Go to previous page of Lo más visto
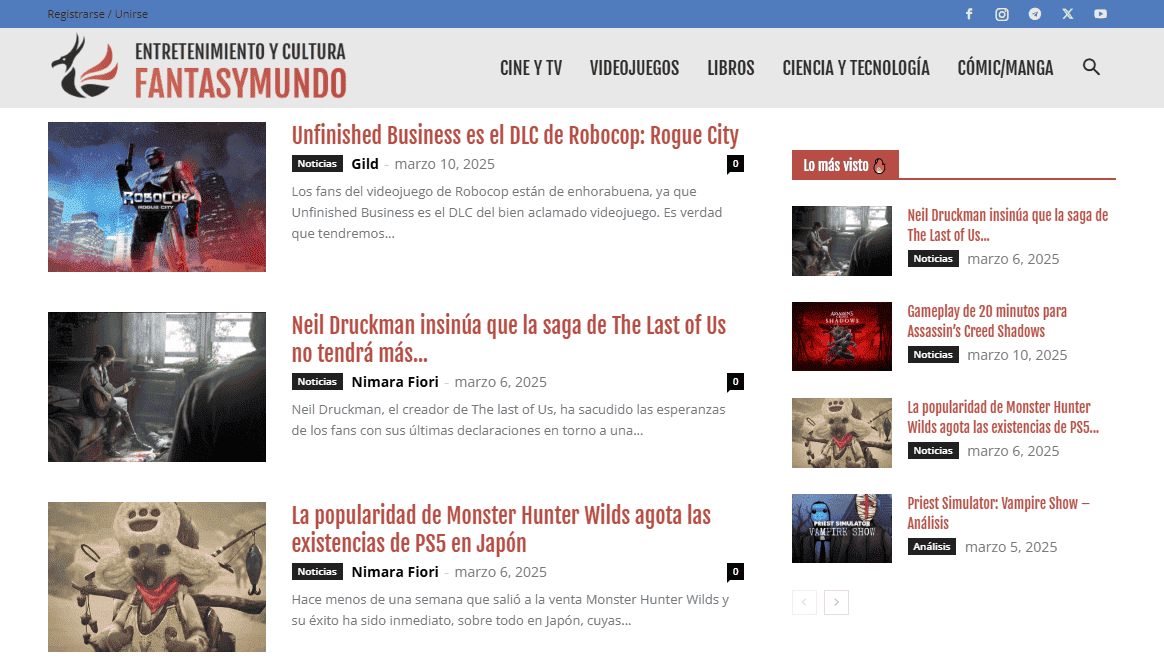 tap(804, 602)
